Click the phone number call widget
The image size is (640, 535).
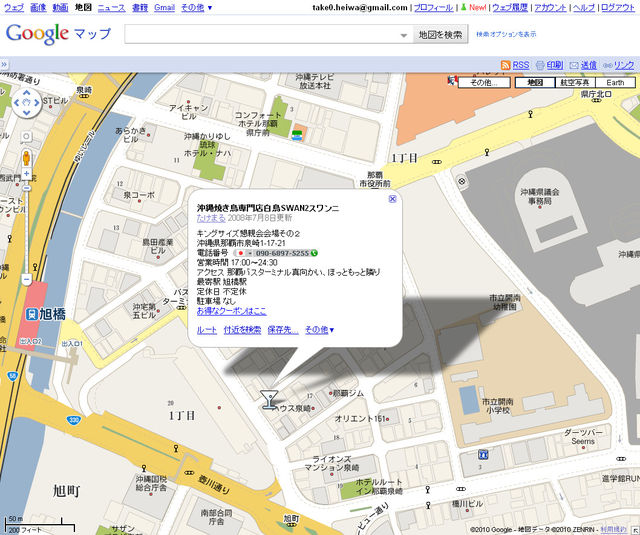(x=276, y=253)
